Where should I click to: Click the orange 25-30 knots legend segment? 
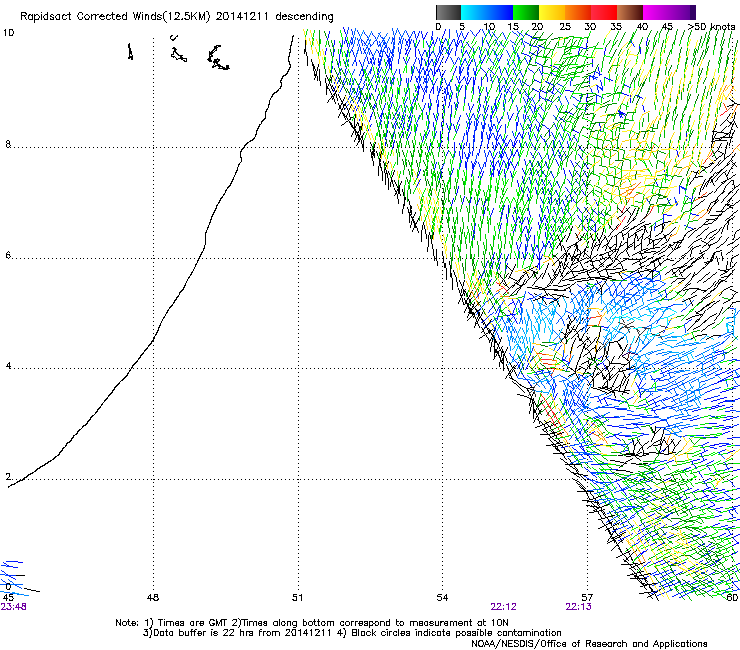(x=578, y=12)
